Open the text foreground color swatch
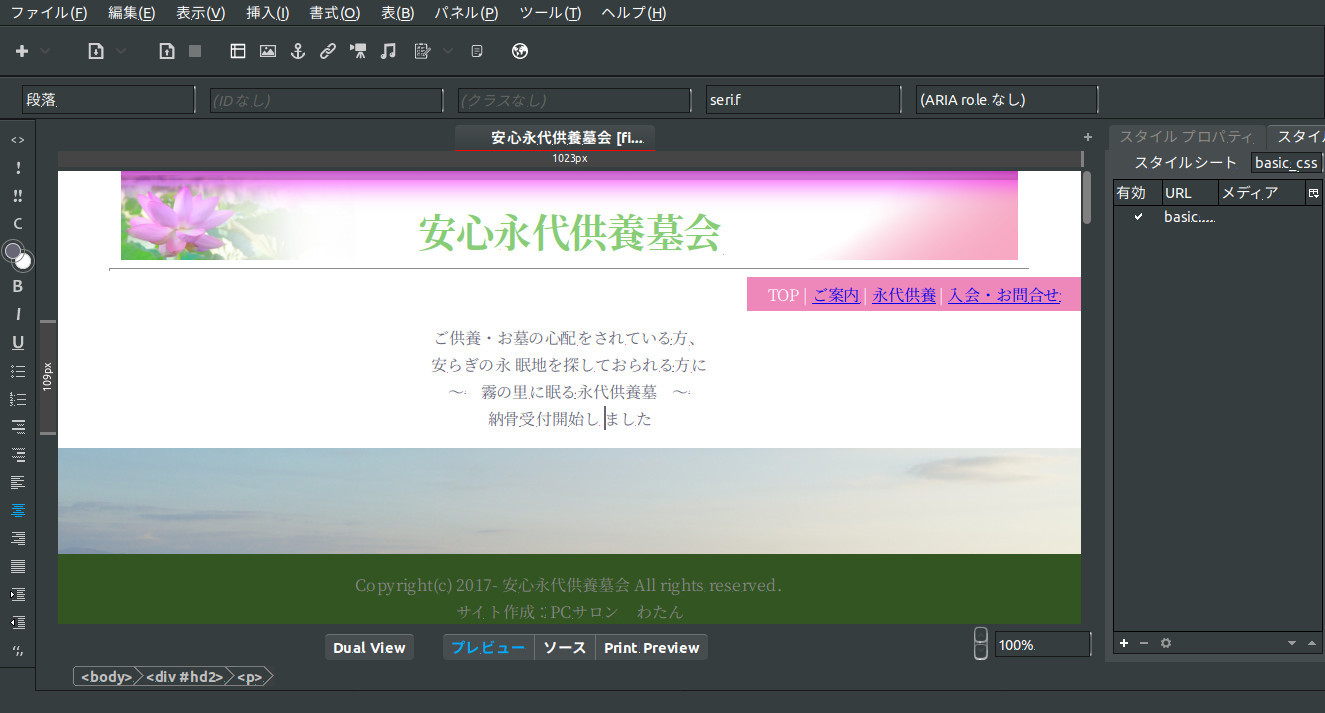The width and height of the screenshot is (1325, 713). [x=13, y=251]
